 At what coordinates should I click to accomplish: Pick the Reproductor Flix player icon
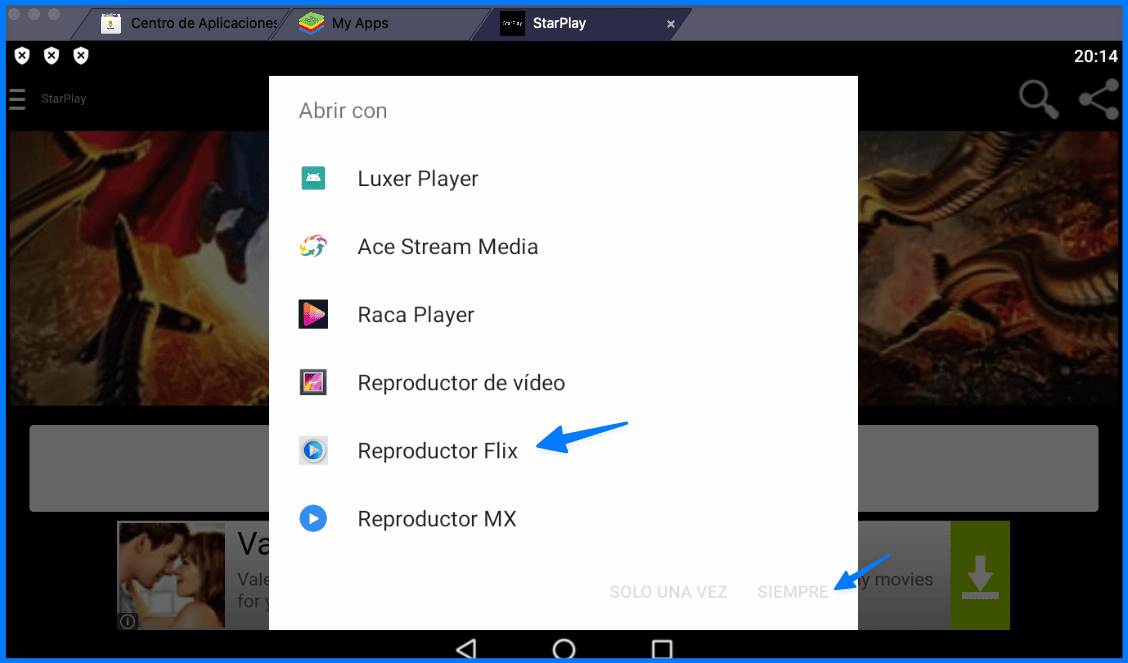coord(313,450)
